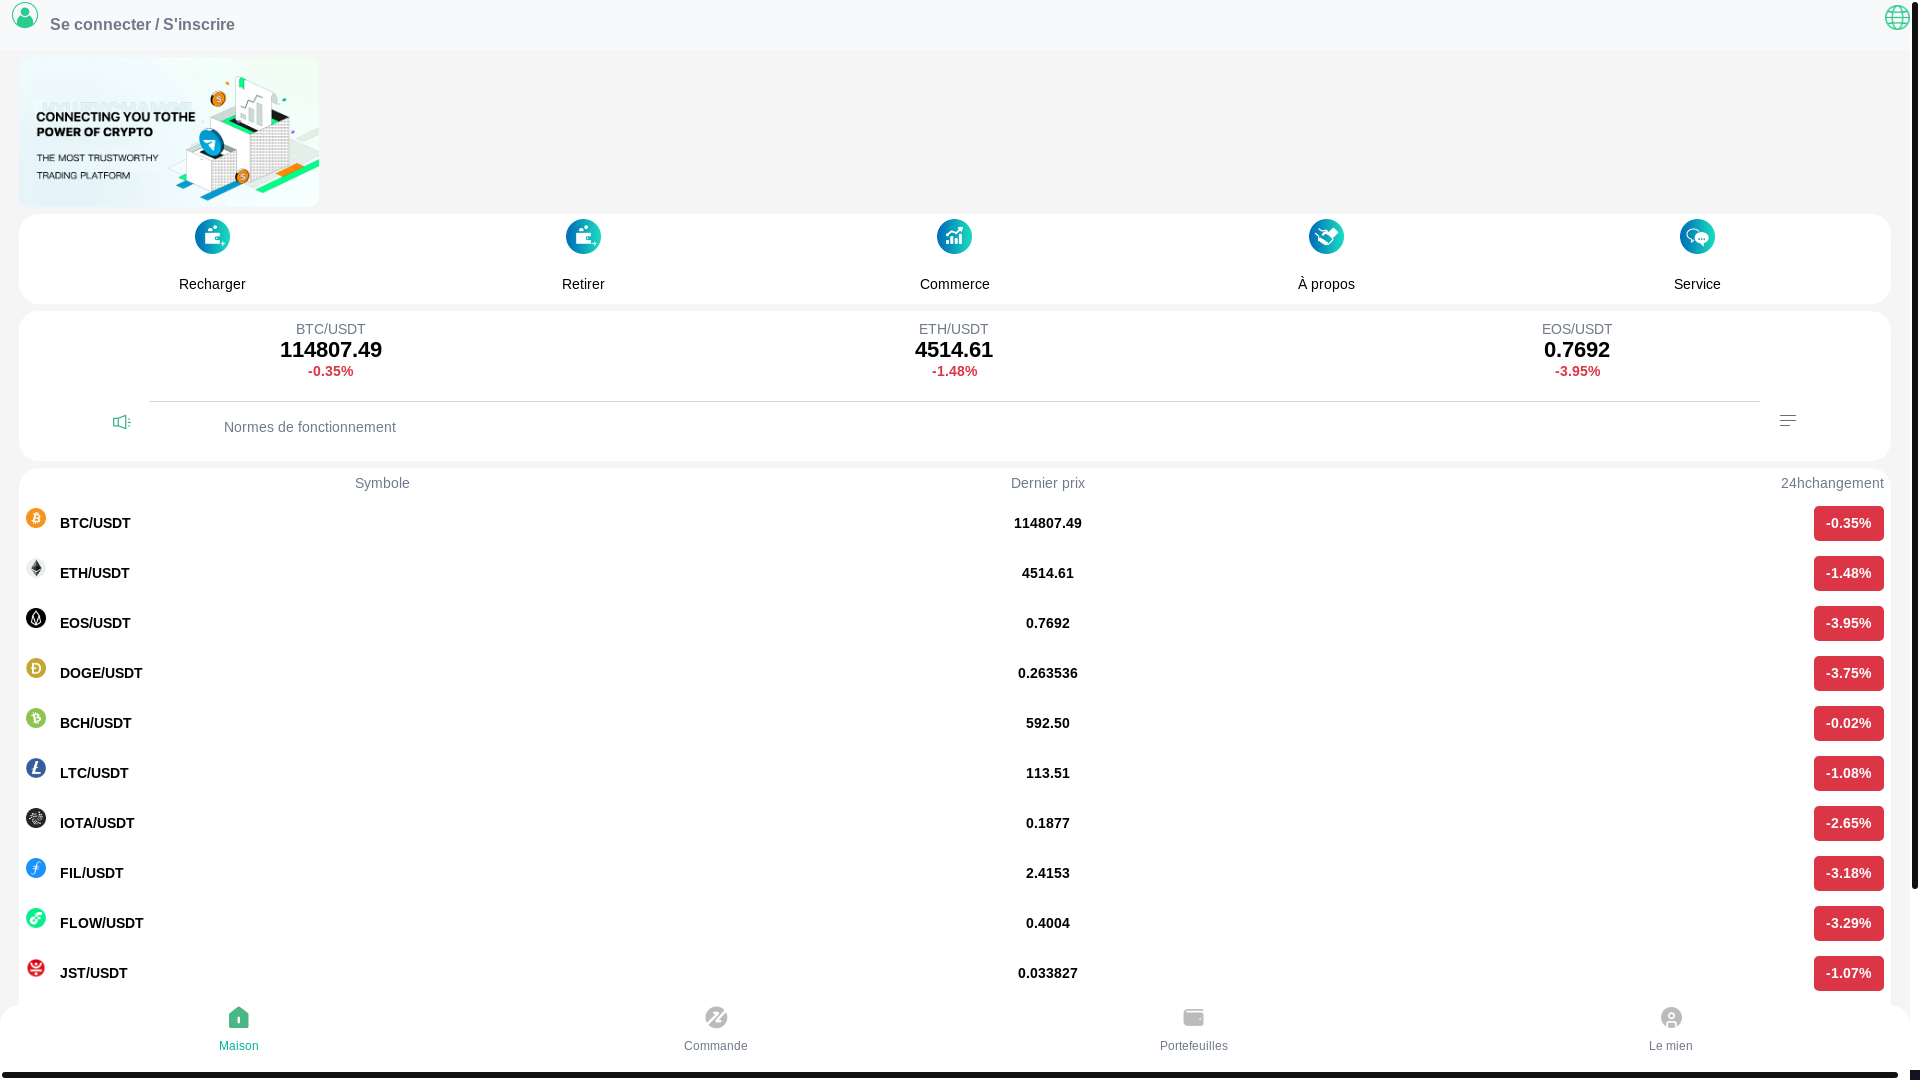Viewport: 1920px width, 1080px height.
Task: Click the Dogecoin coin icon
Action: 36,668
